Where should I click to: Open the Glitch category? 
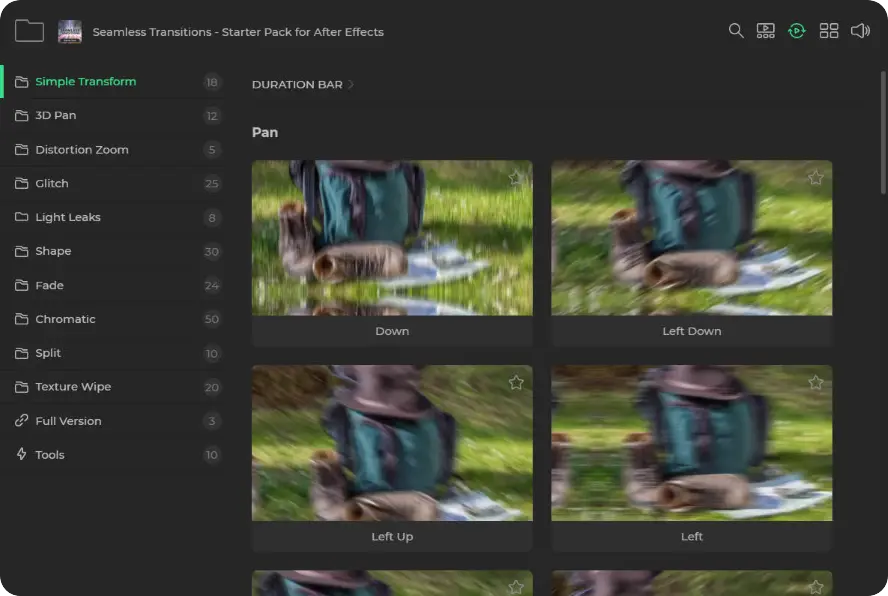(112, 184)
